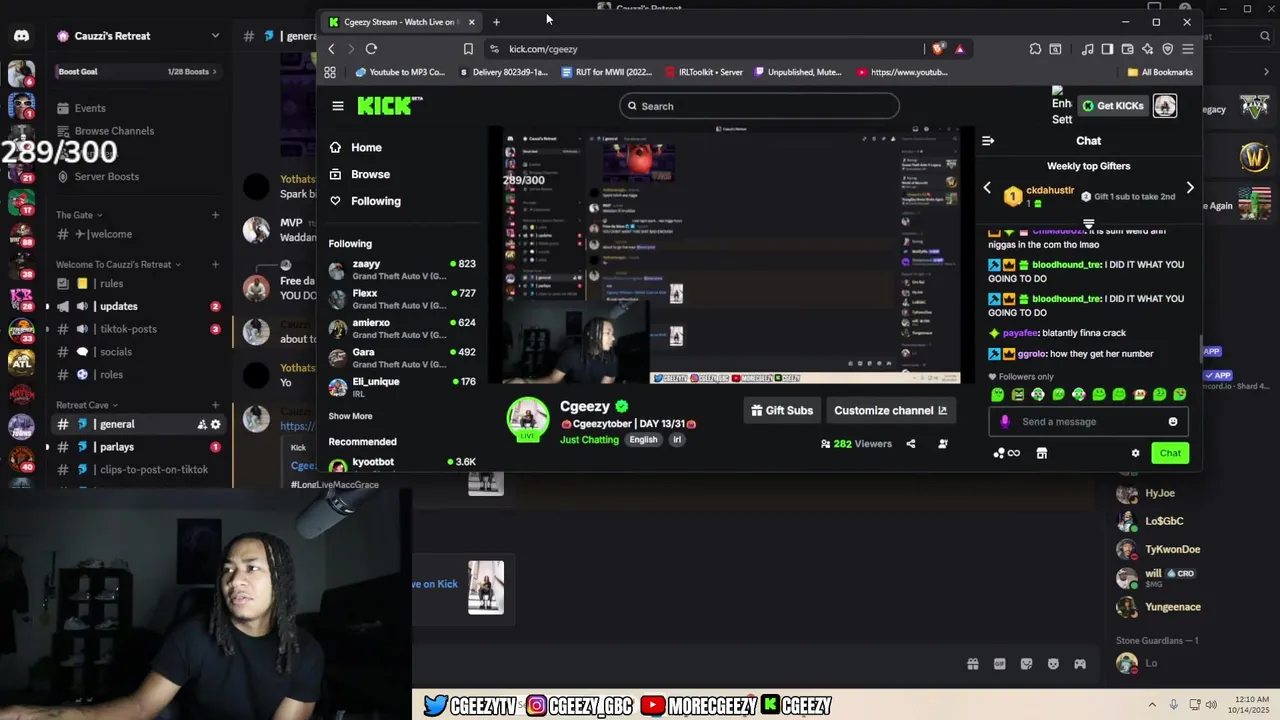Click the Brave Shields lion icon
This screenshot has width=1280, height=720.
click(938, 49)
